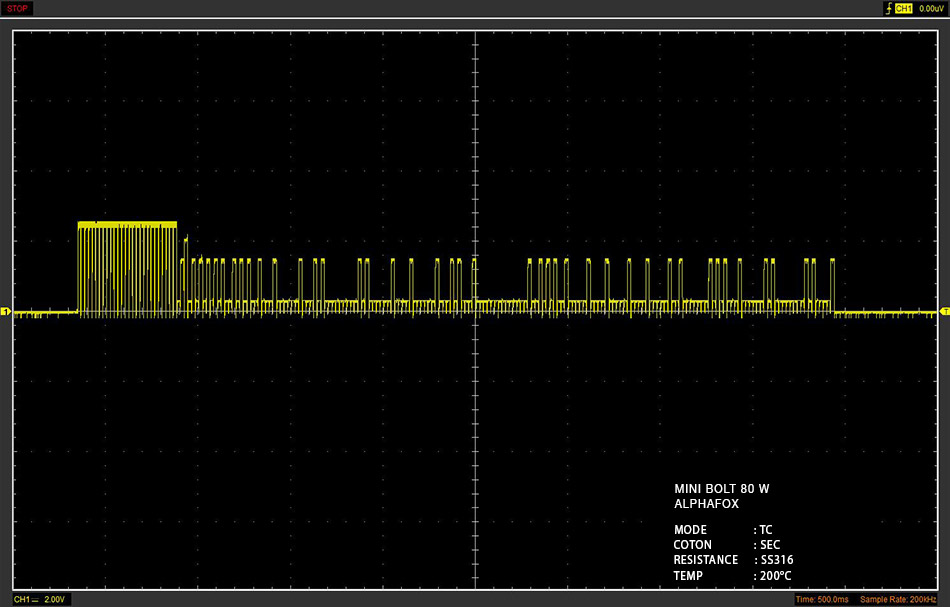Screen dimensions: 950x607
Task: Click the TEMP 200°C annotation line
Action: tap(732, 575)
